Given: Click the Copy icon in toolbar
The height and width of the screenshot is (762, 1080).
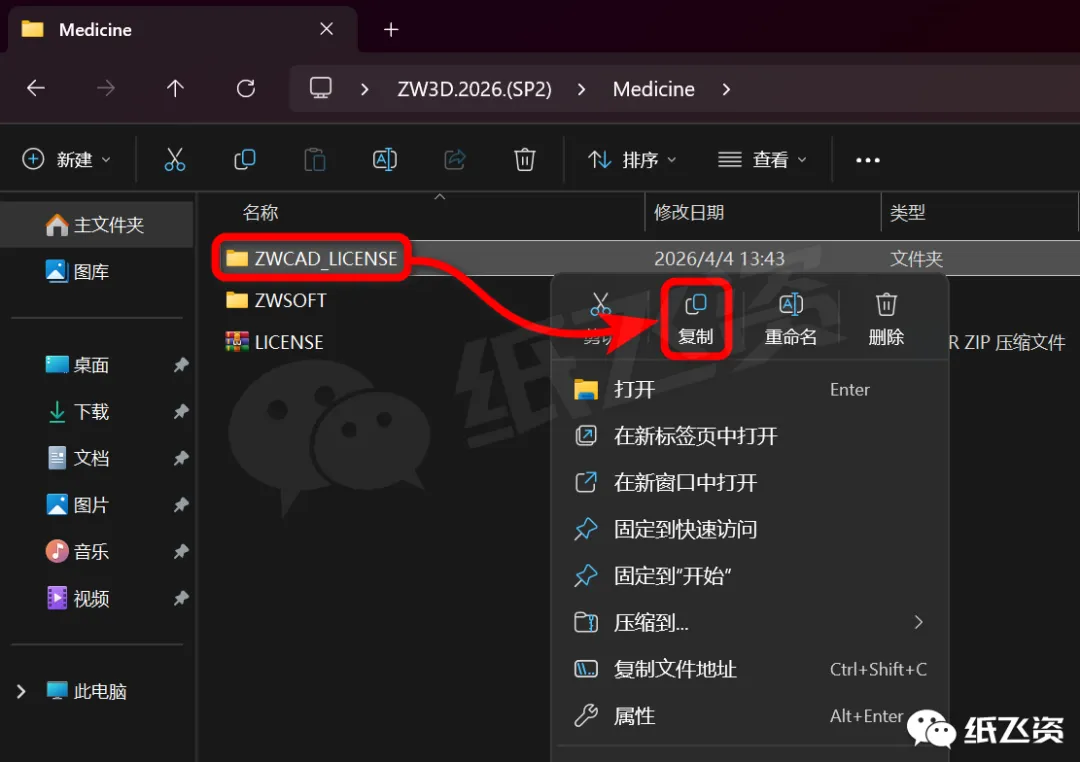Looking at the screenshot, I should pos(245,160).
